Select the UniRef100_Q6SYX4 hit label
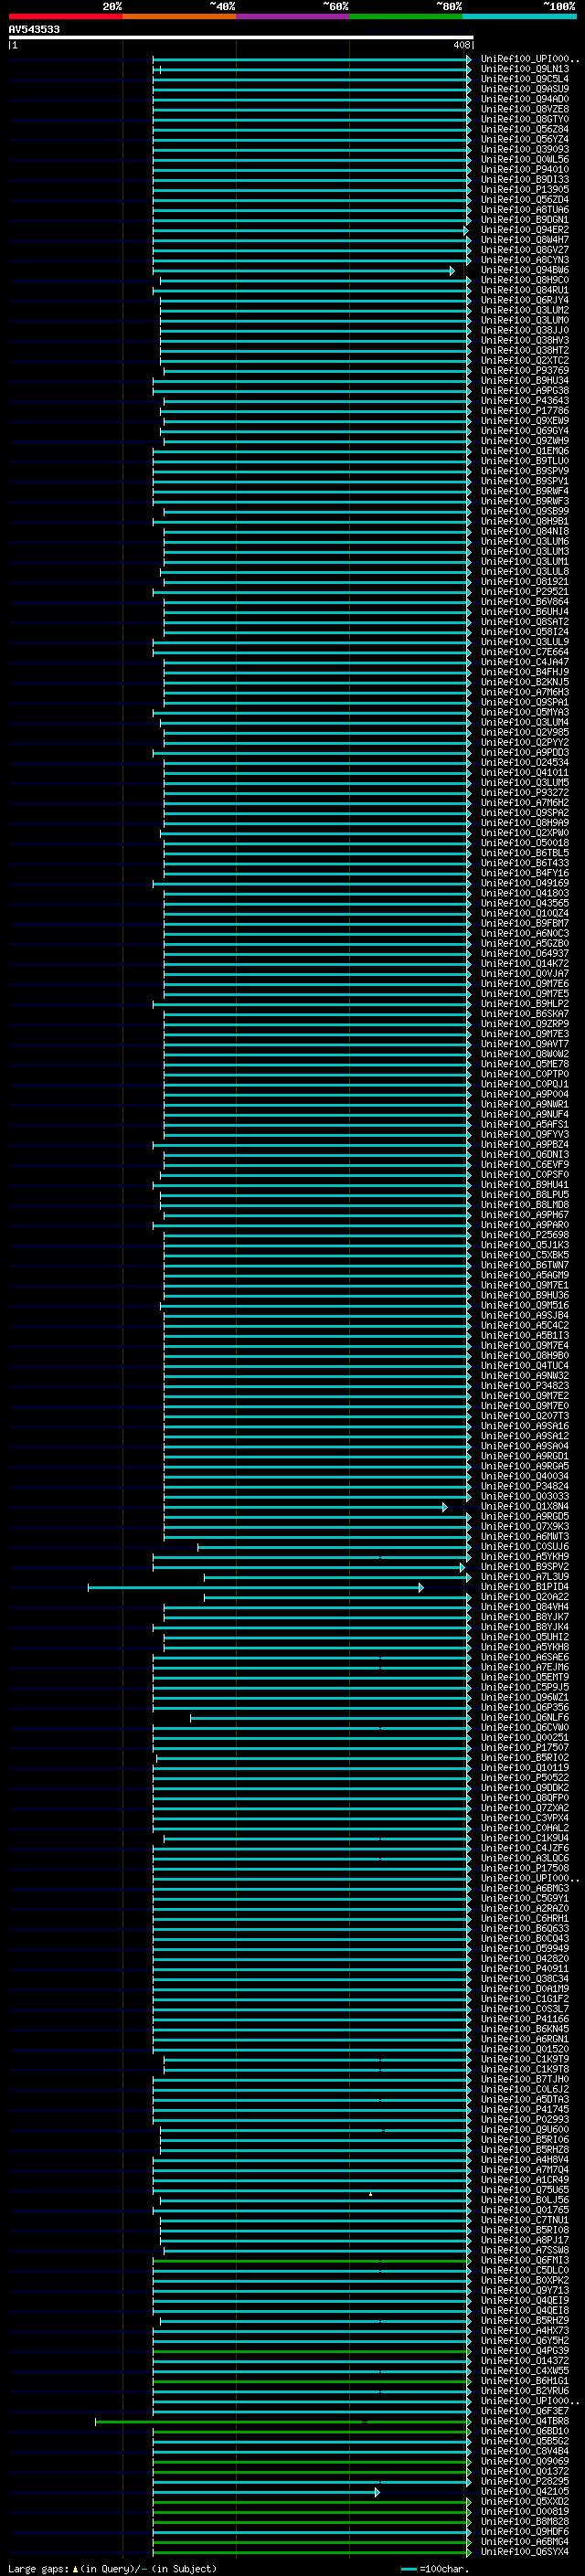 pos(525,2551)
